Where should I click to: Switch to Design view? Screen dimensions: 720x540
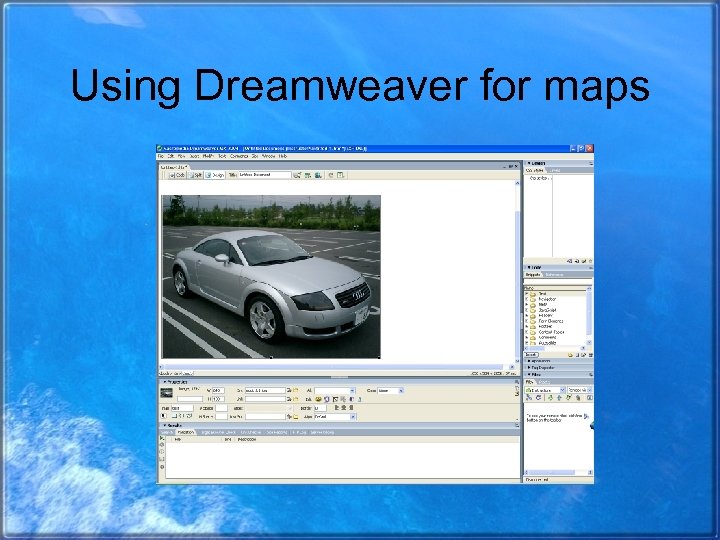tap(215, 175)
